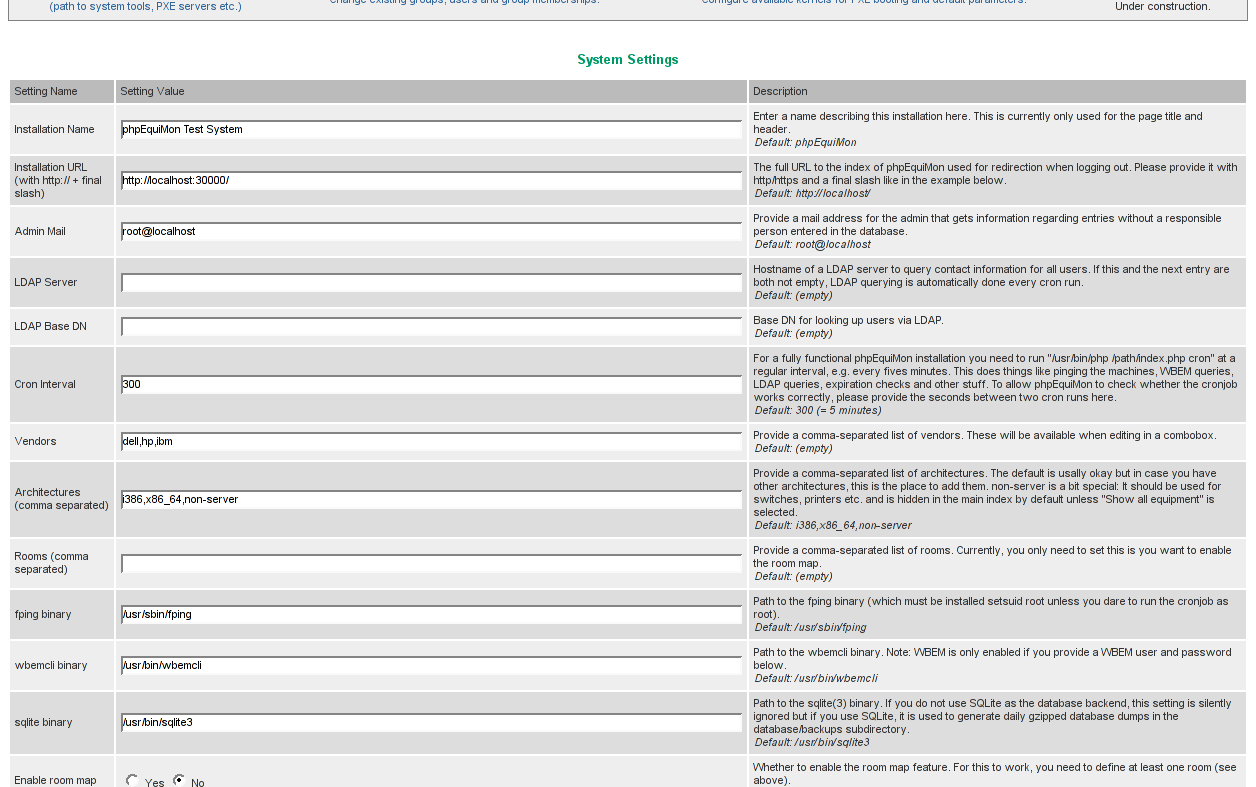Click the 'Enable room map' row label
This screenshot has height=787, width=1256.
(55, 780)
